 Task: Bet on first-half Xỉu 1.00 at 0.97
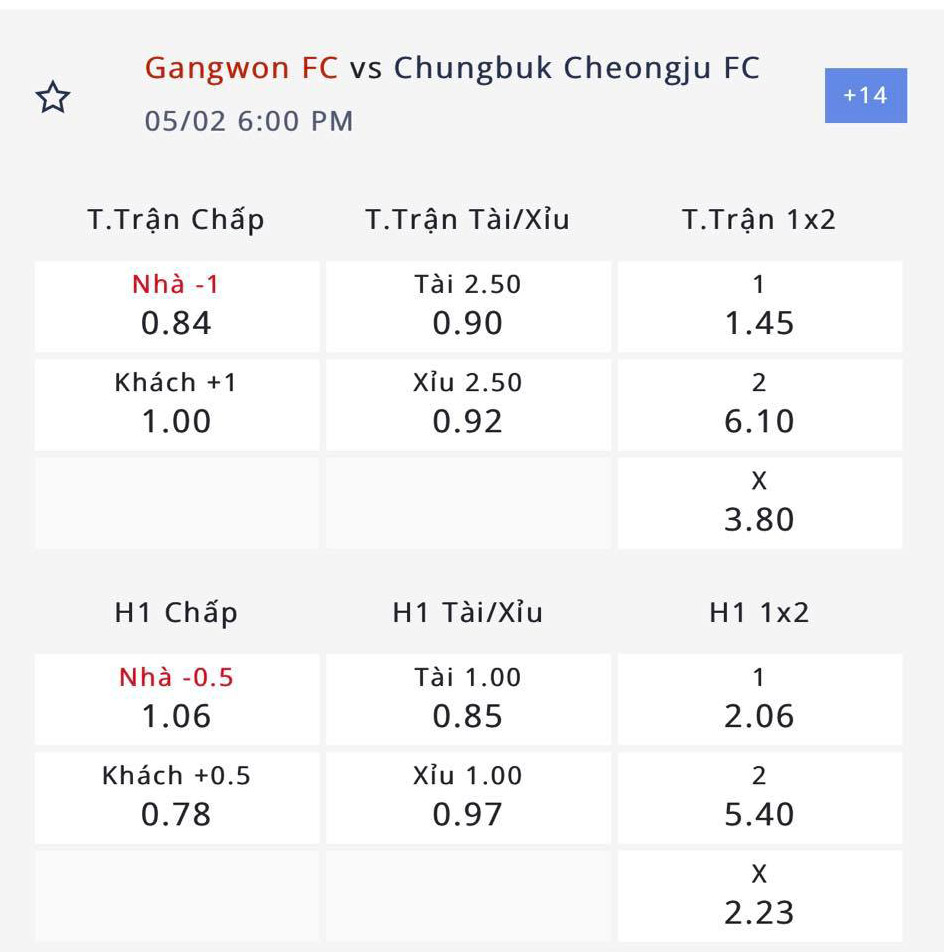(x=468, y=797)
